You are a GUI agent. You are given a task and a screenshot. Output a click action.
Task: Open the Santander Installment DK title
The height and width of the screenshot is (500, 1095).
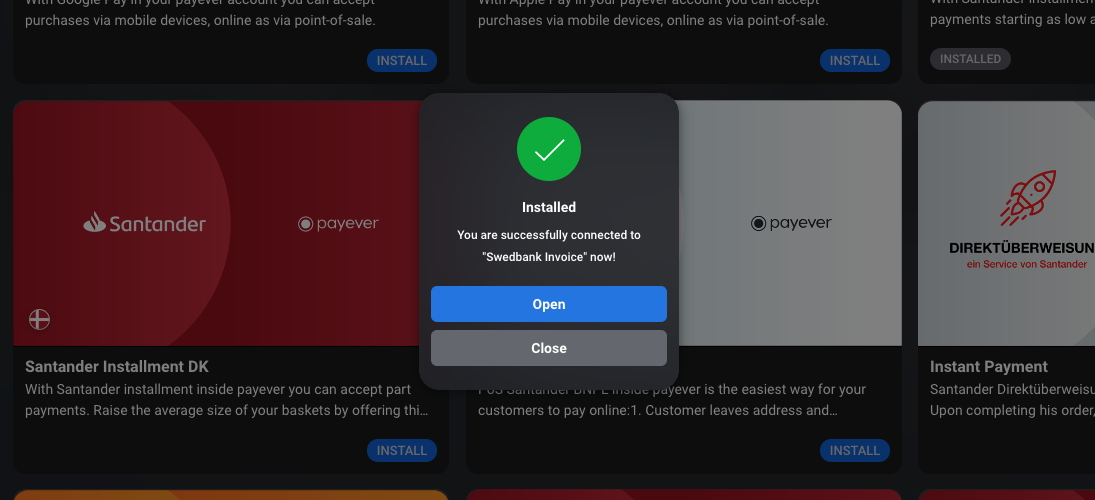pyautogui.click(x=117, y=367)
